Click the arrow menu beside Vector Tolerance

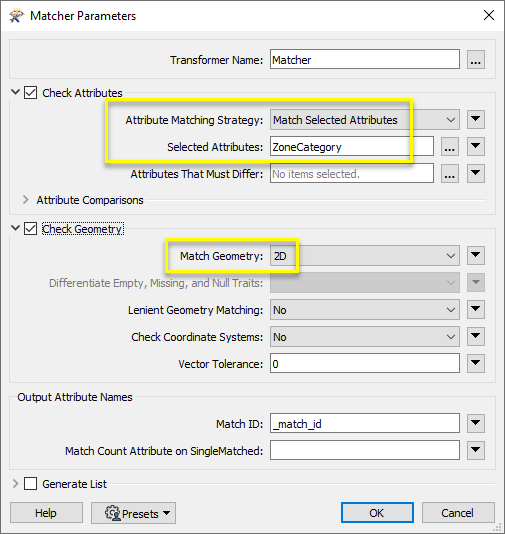[475, 363]
